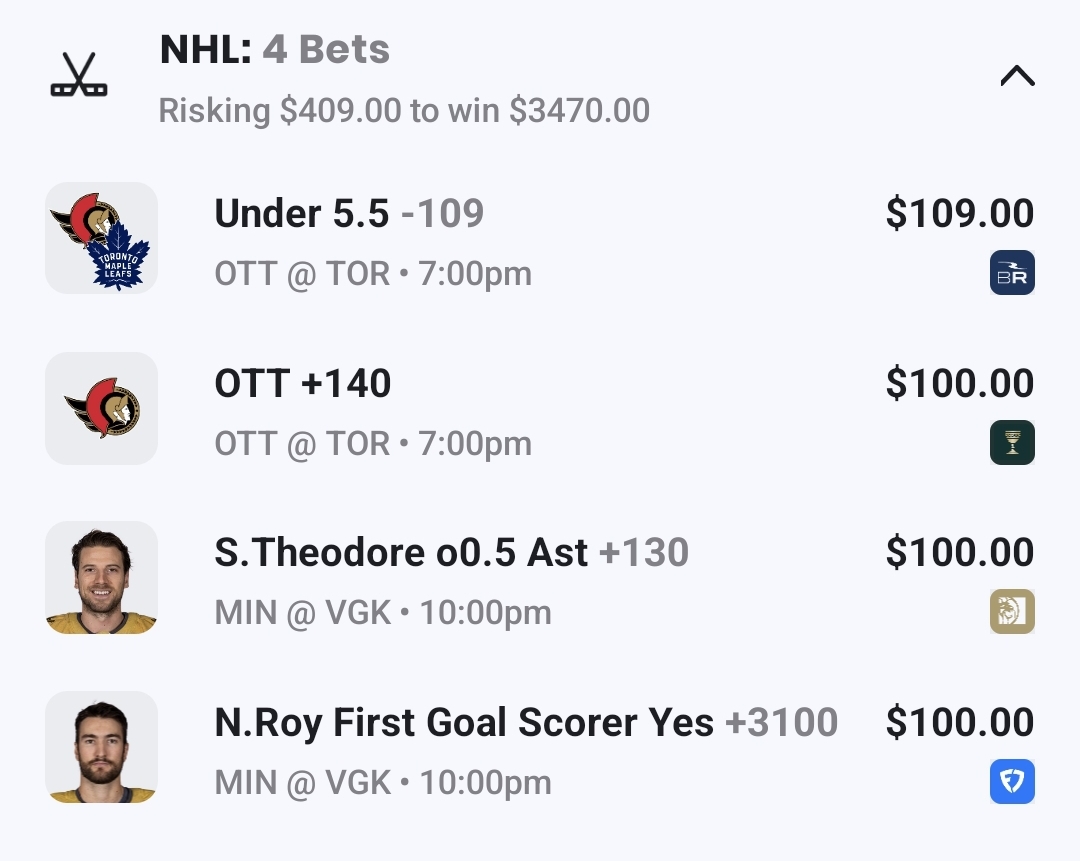Click the Ottawa Senators team logo
1080x861 pixels.
pos(101,408)
